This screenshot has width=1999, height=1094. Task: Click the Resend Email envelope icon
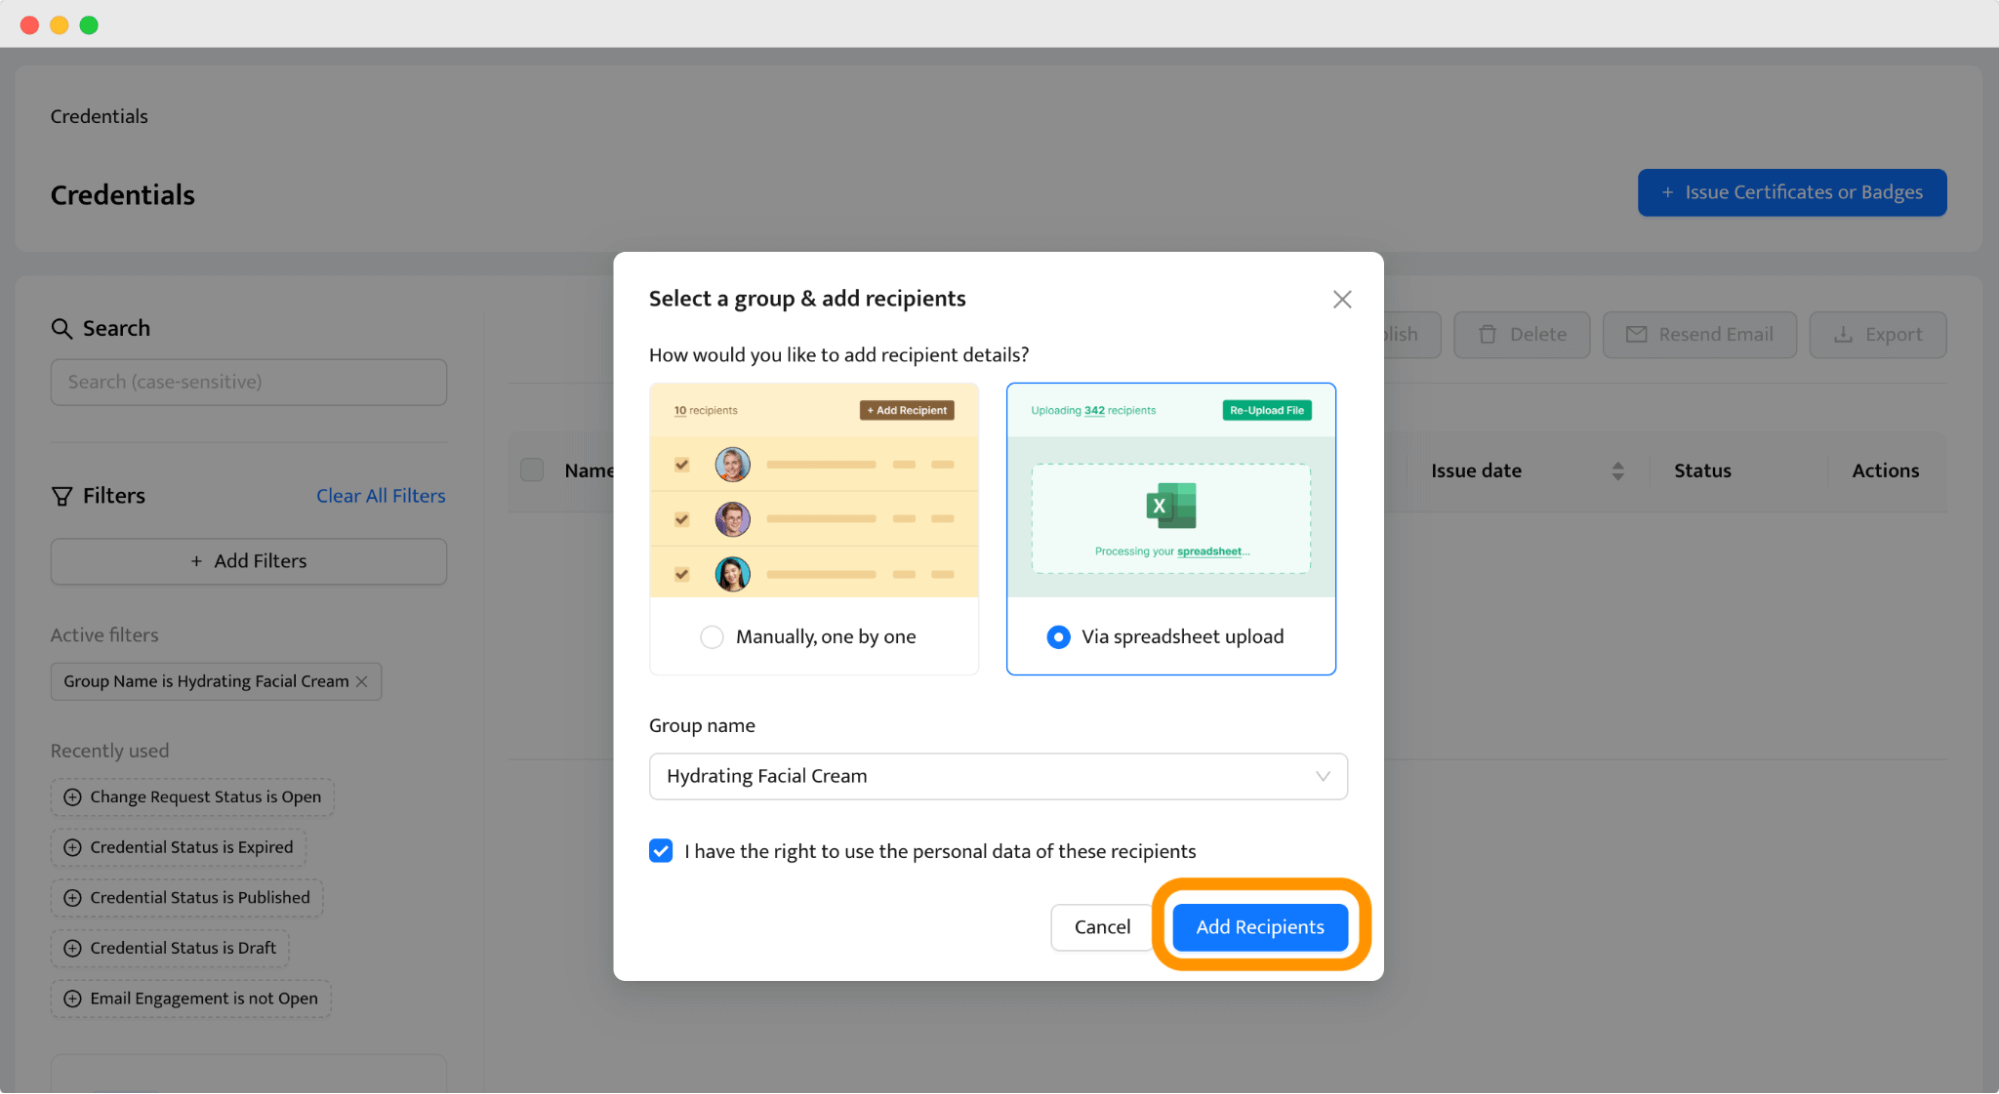[x=1636, y=334]
